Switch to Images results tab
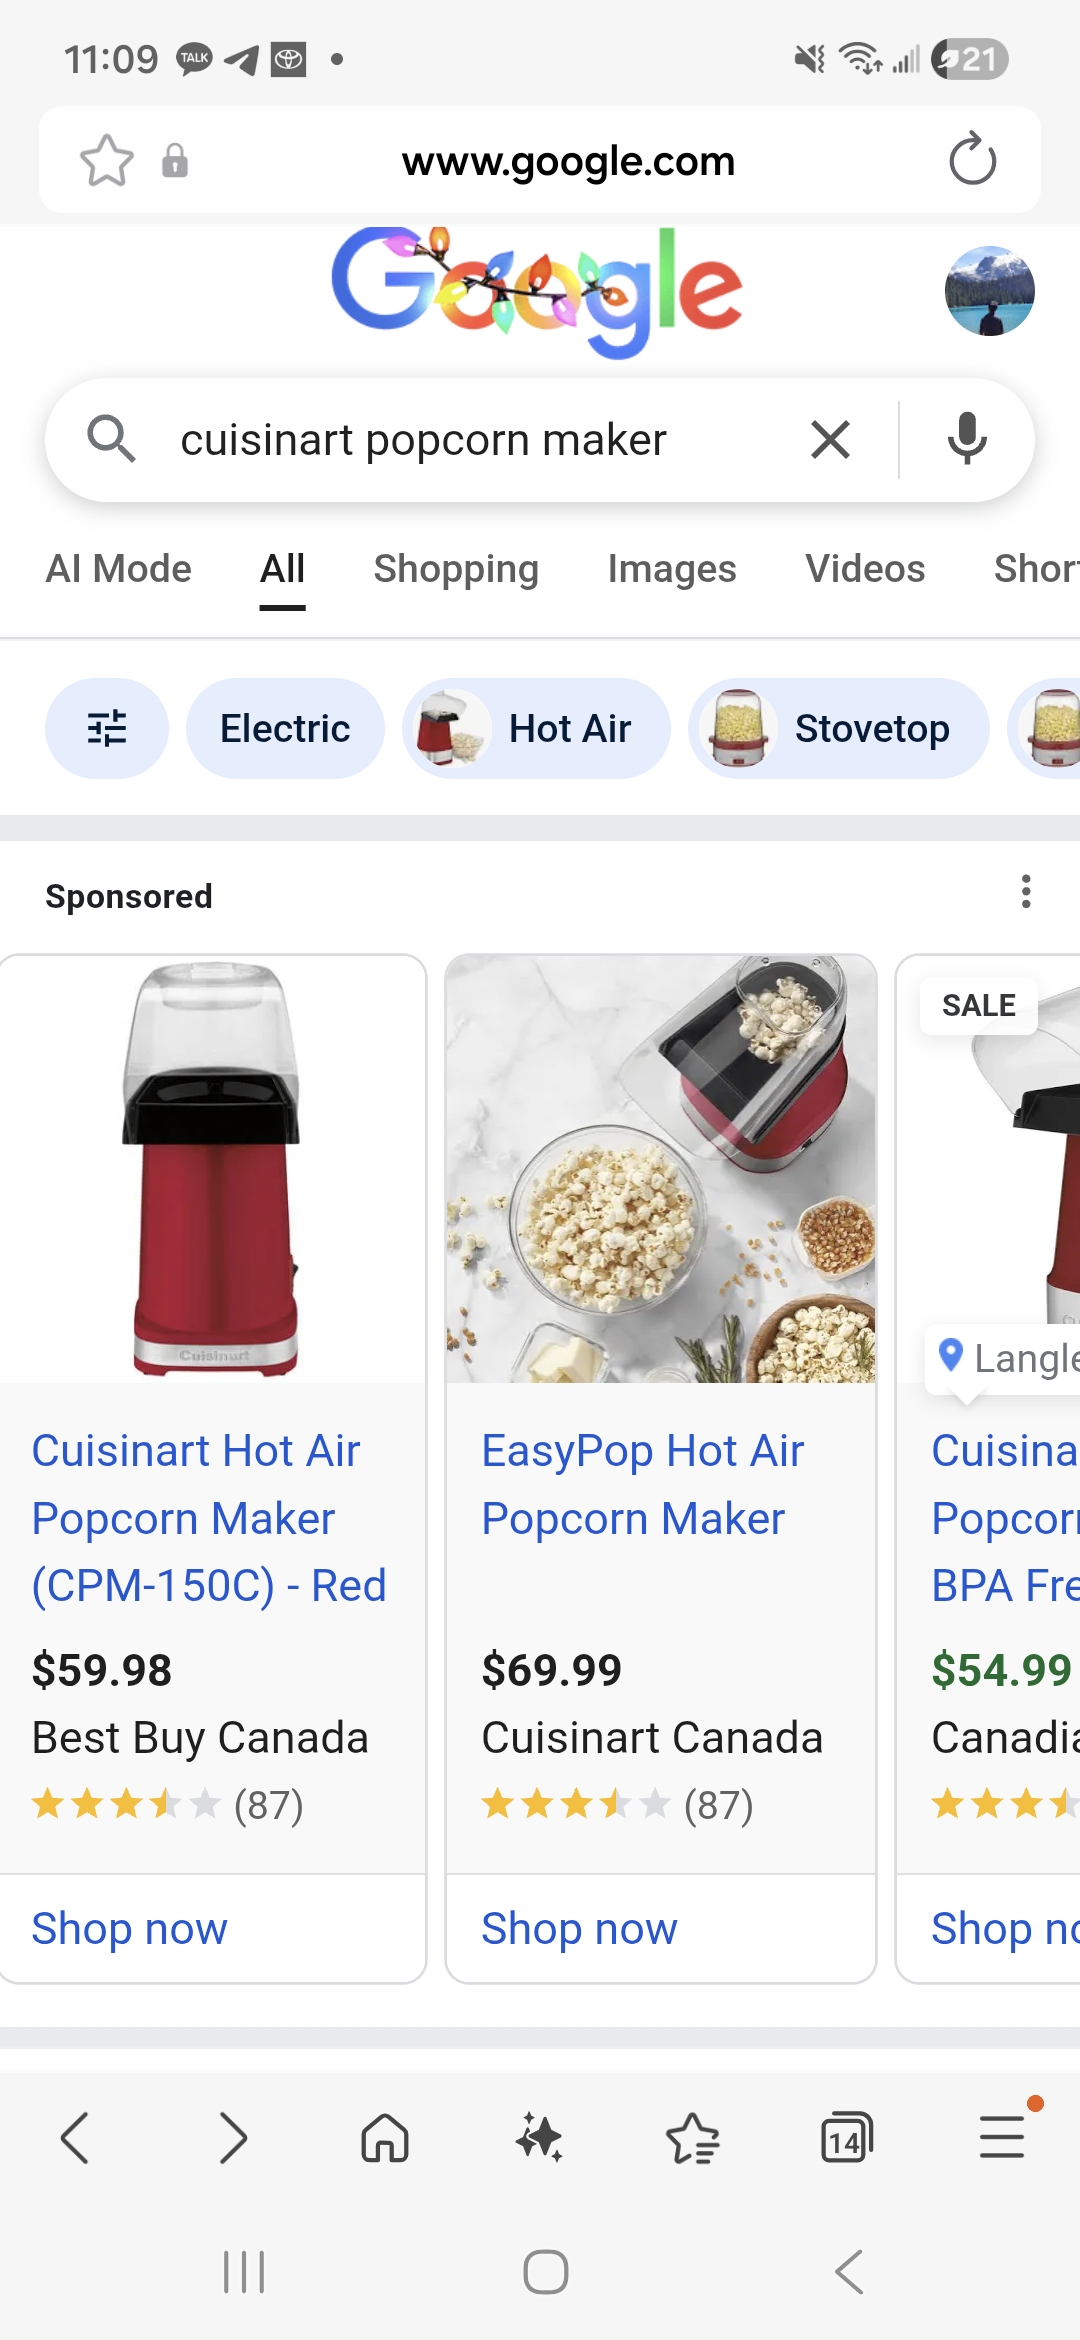Viewport: 1080px width, 2340px height. point(672,569)
